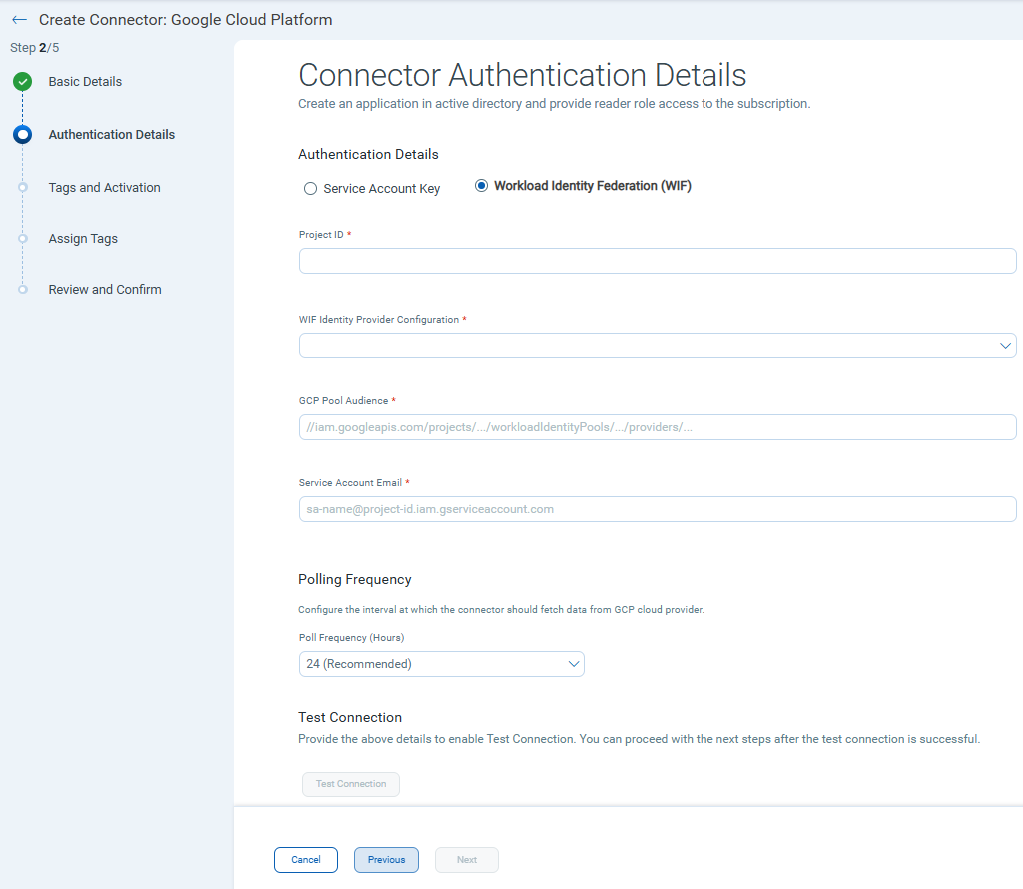1023x889 pixels.
Task: Click the Next button
Action: (467, 860)
